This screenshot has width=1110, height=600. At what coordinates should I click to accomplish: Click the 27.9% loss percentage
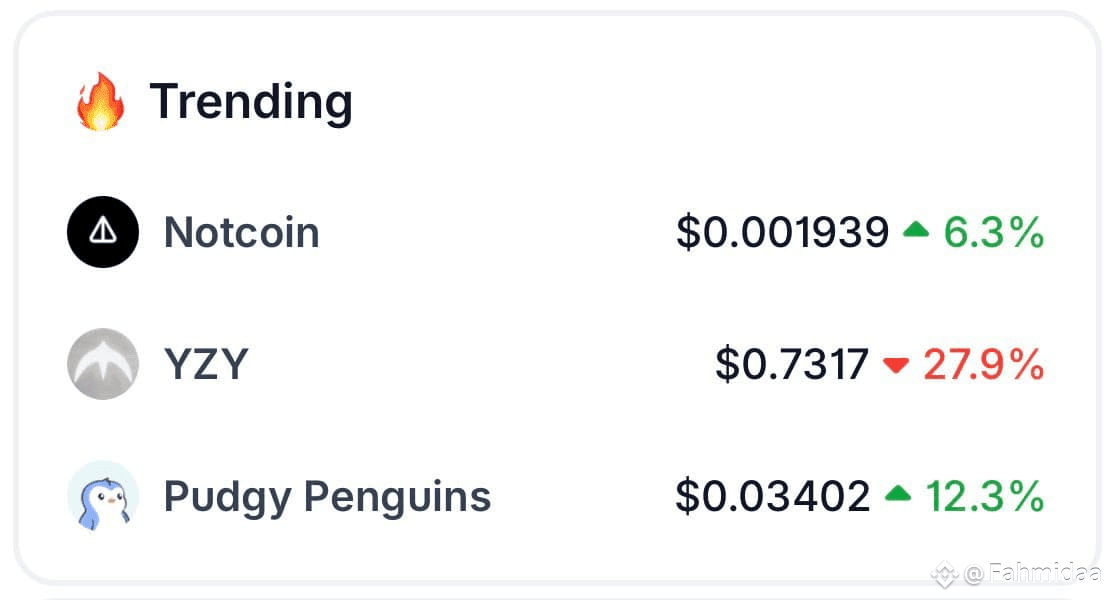click(x=984, y=364)
